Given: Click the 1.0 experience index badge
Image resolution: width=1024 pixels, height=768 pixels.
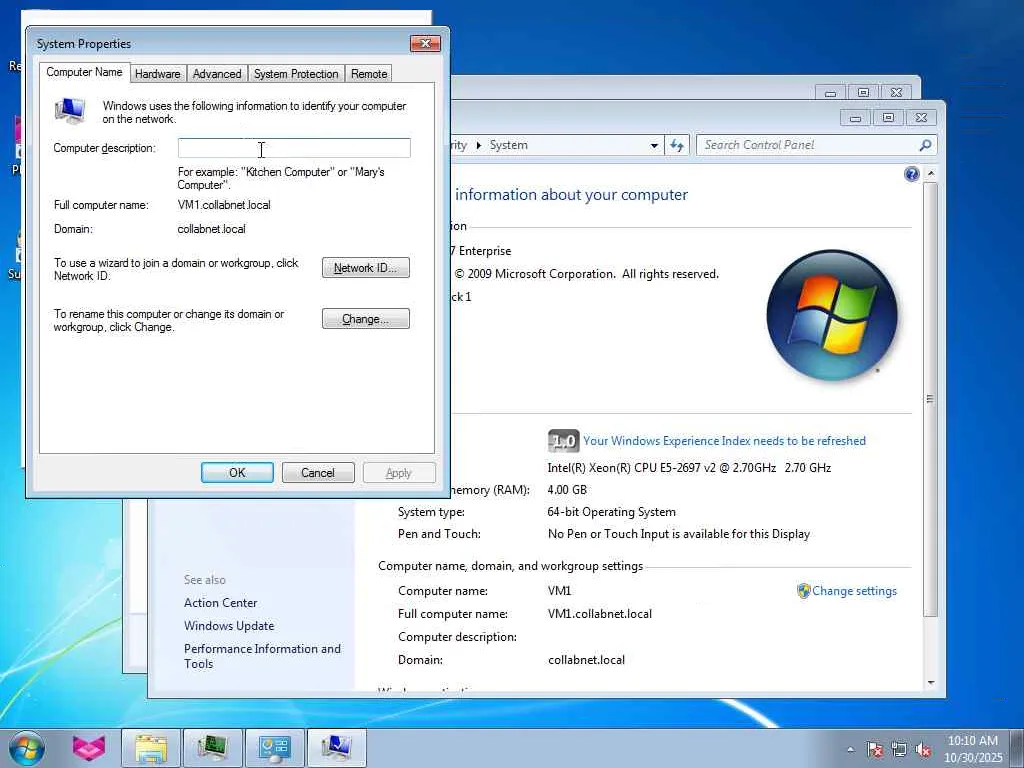Looking at the screenshot, I should pyautogui.click(x=563, y=441).
